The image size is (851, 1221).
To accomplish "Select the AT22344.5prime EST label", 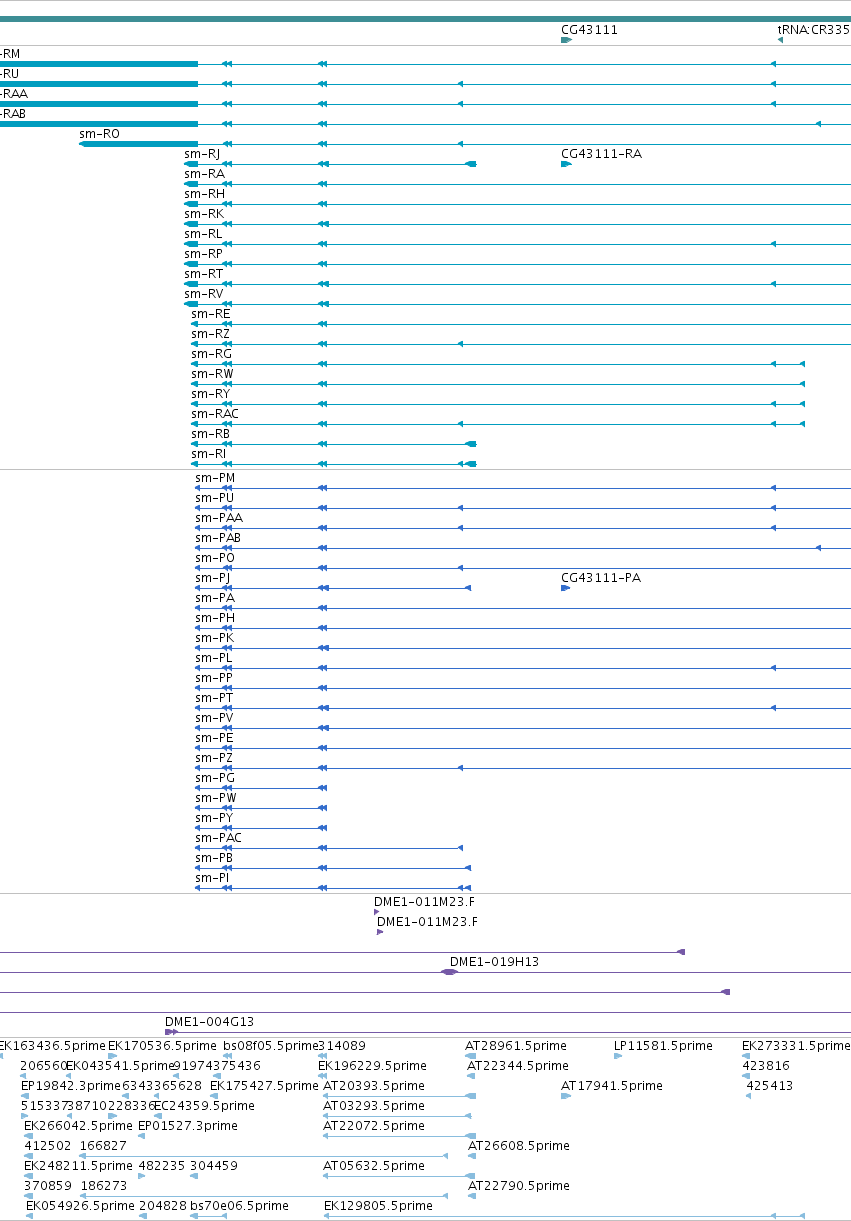I will click(x=518, y=1066).
